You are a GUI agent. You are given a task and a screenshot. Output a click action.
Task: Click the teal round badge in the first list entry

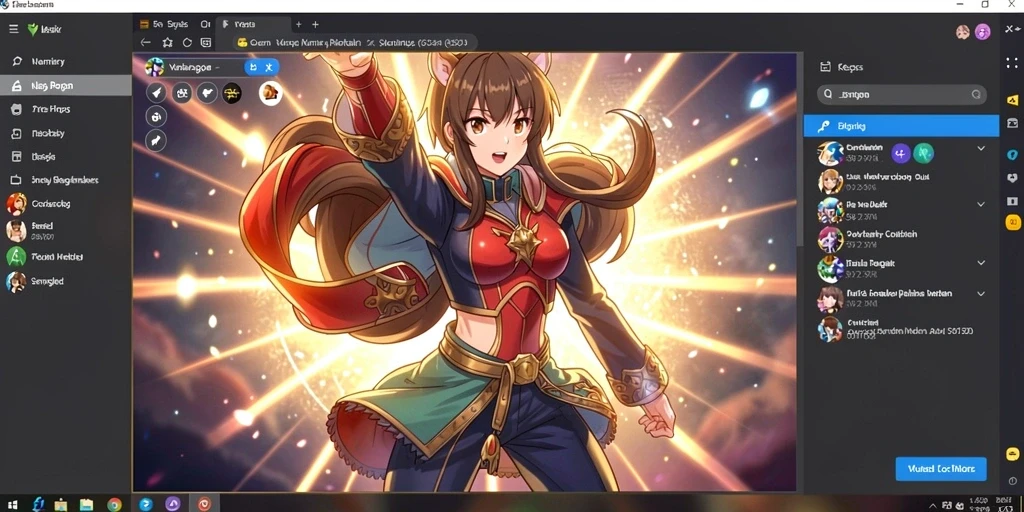coord(923,153)
